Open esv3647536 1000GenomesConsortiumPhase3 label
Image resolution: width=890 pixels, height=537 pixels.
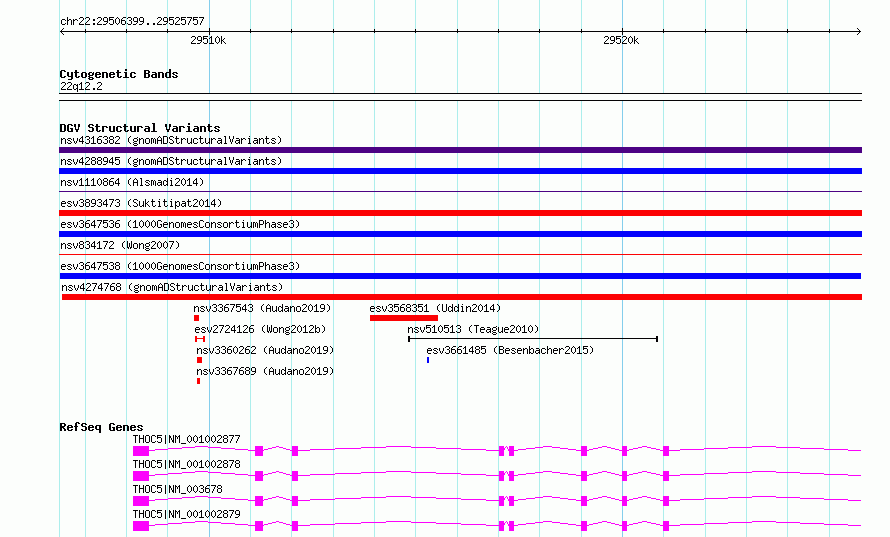point(180,224)
